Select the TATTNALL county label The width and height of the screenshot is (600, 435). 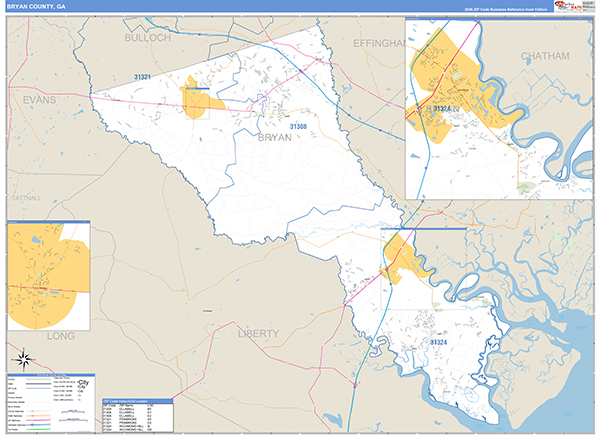pos(26,198)
